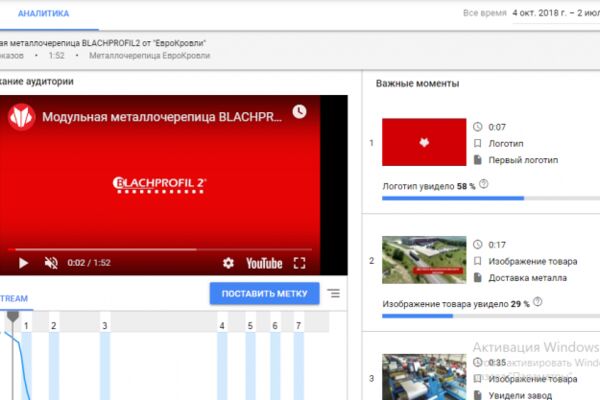Play the video in the player
This screenshot has width=600, height=400.
[x=23, y=263]
